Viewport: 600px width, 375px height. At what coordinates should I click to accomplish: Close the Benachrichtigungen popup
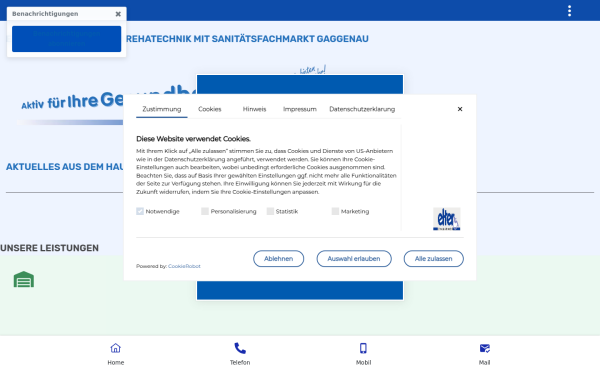click(x=118, y=14)
